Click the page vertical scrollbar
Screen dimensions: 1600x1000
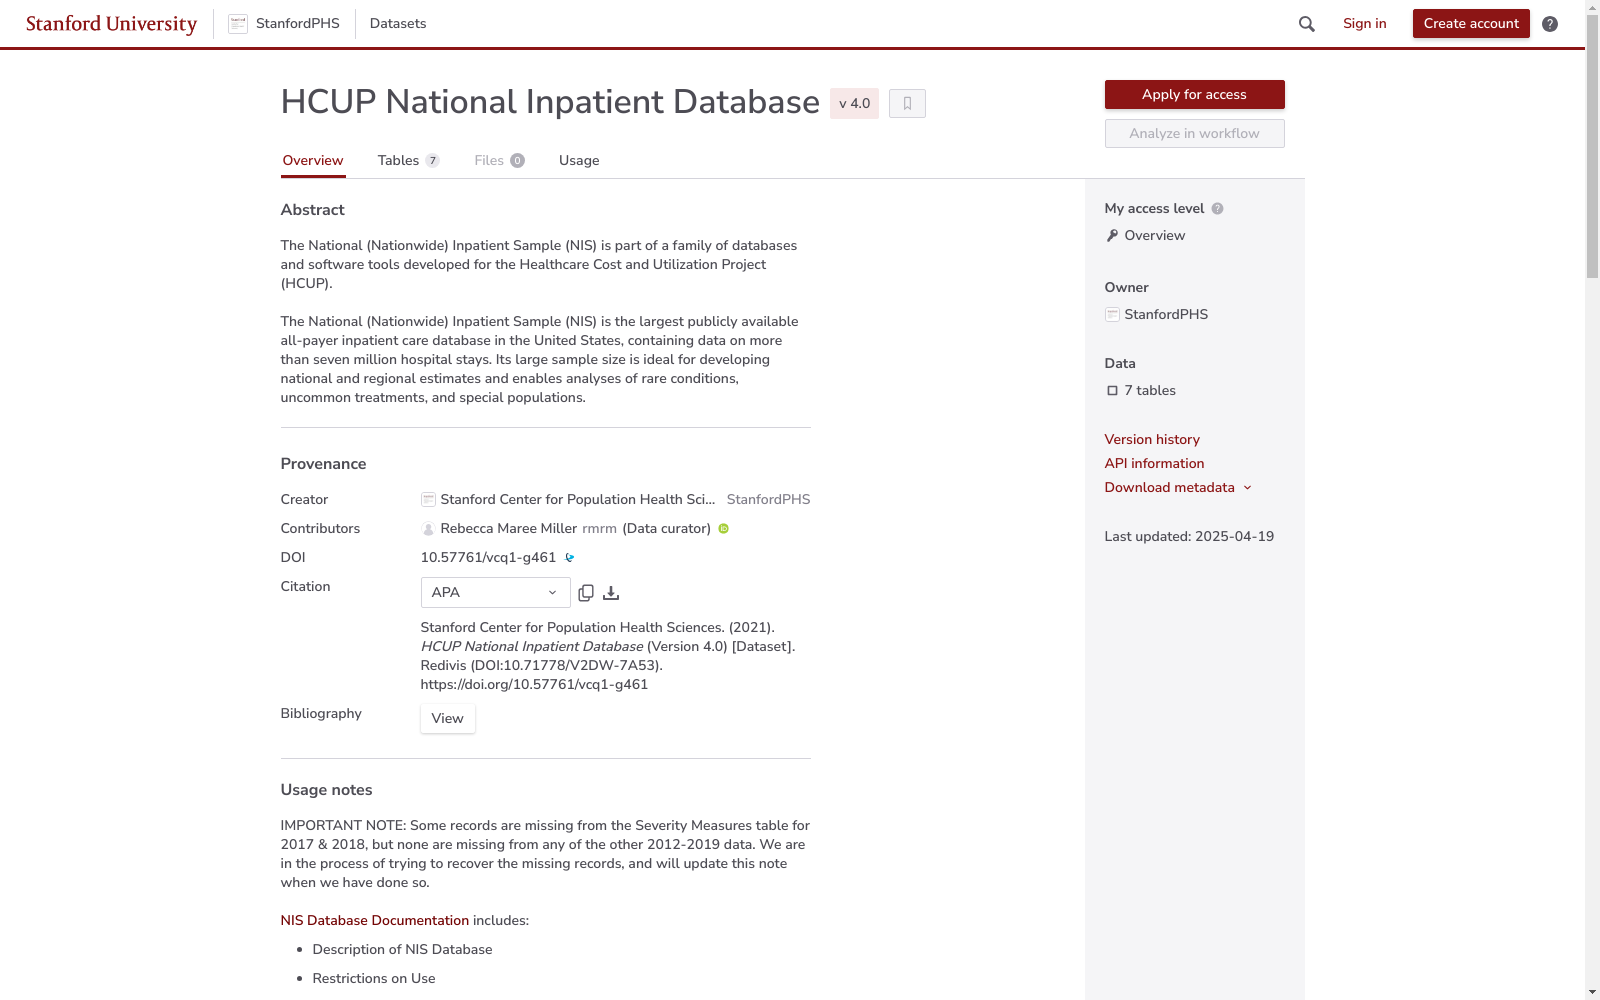coord(1592,147)
